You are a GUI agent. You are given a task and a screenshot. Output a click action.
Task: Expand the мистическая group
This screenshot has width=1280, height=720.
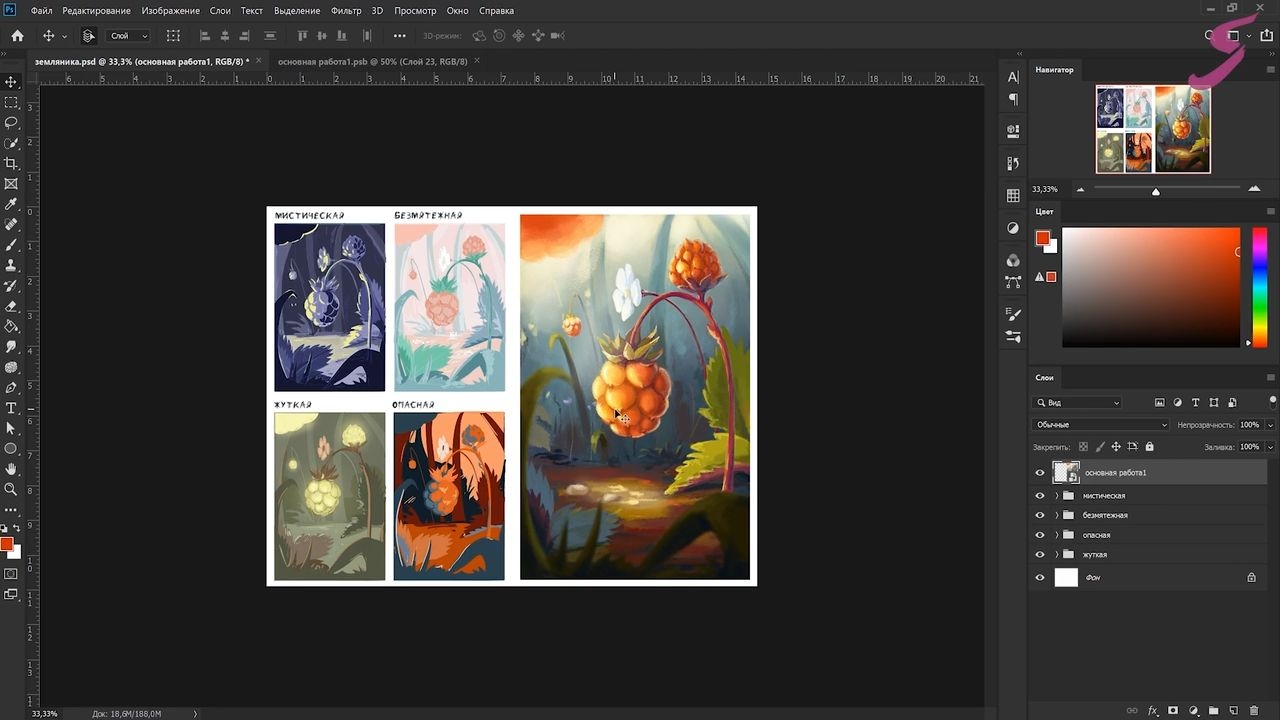tap(1056, 496)
